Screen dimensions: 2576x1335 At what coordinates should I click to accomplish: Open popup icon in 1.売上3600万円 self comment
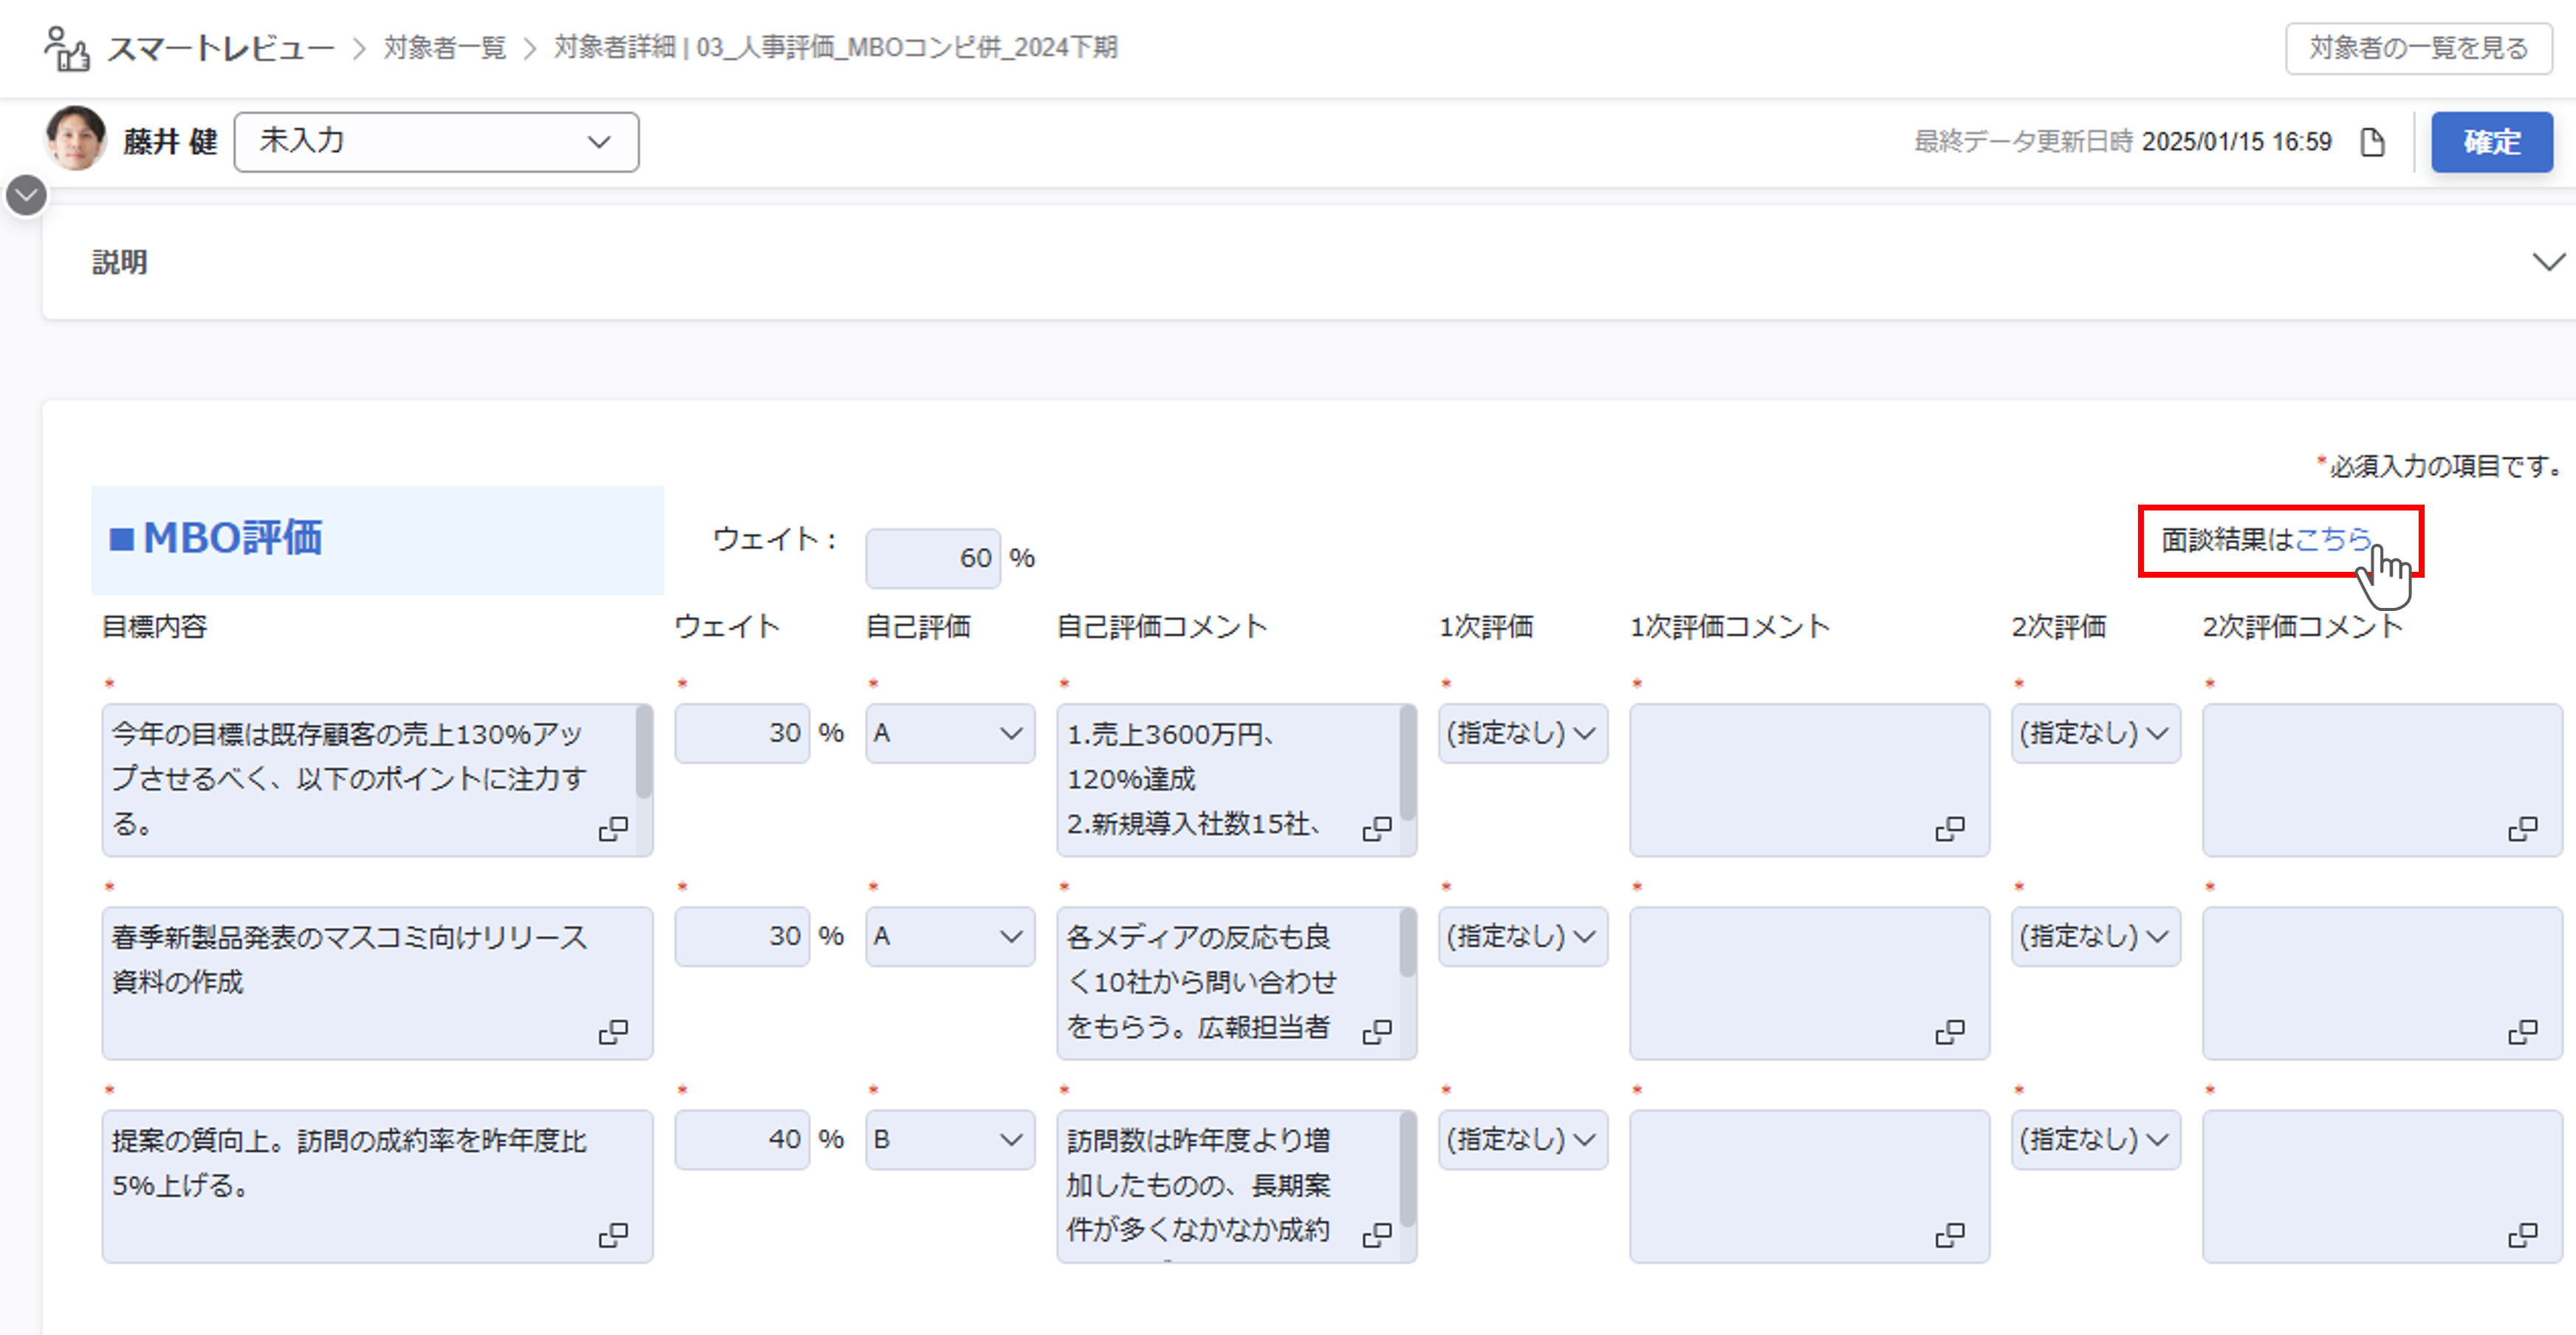click(x=1377, y=828)
